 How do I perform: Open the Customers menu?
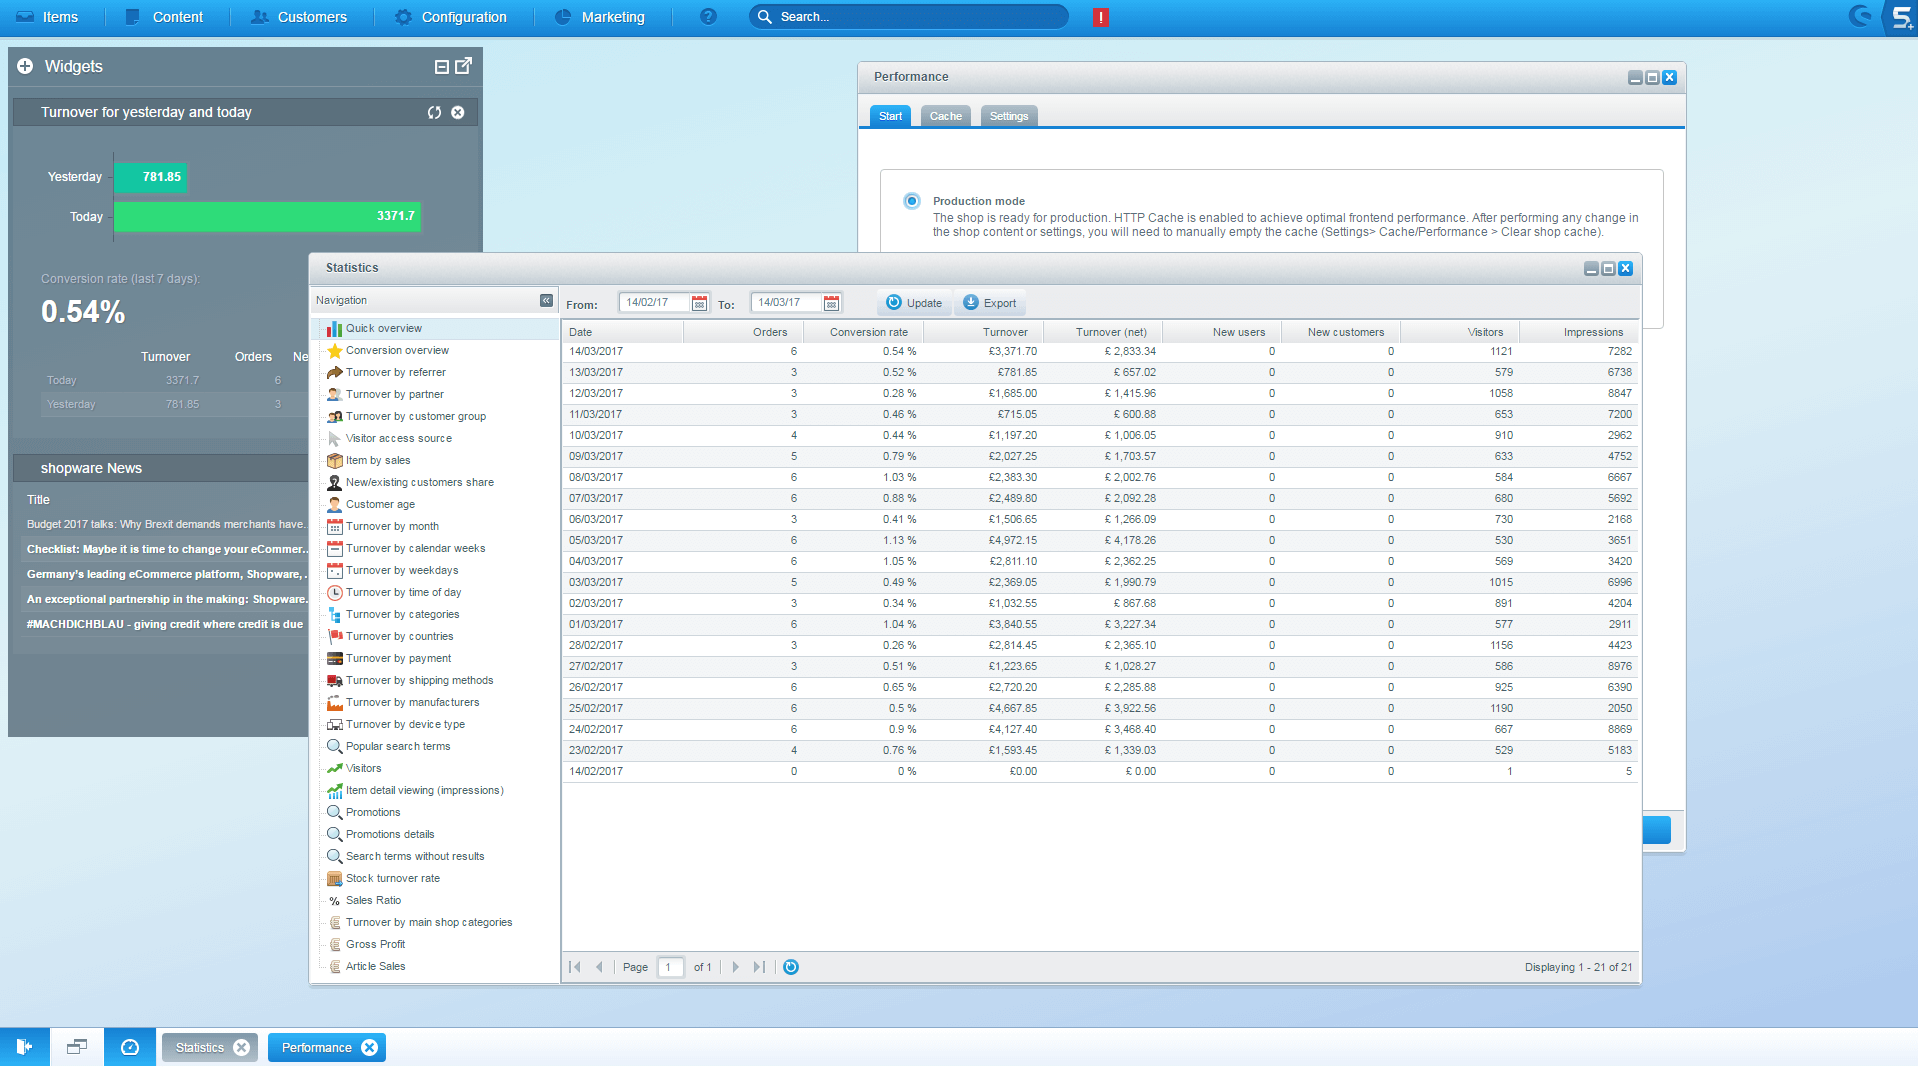pos(298,17)
